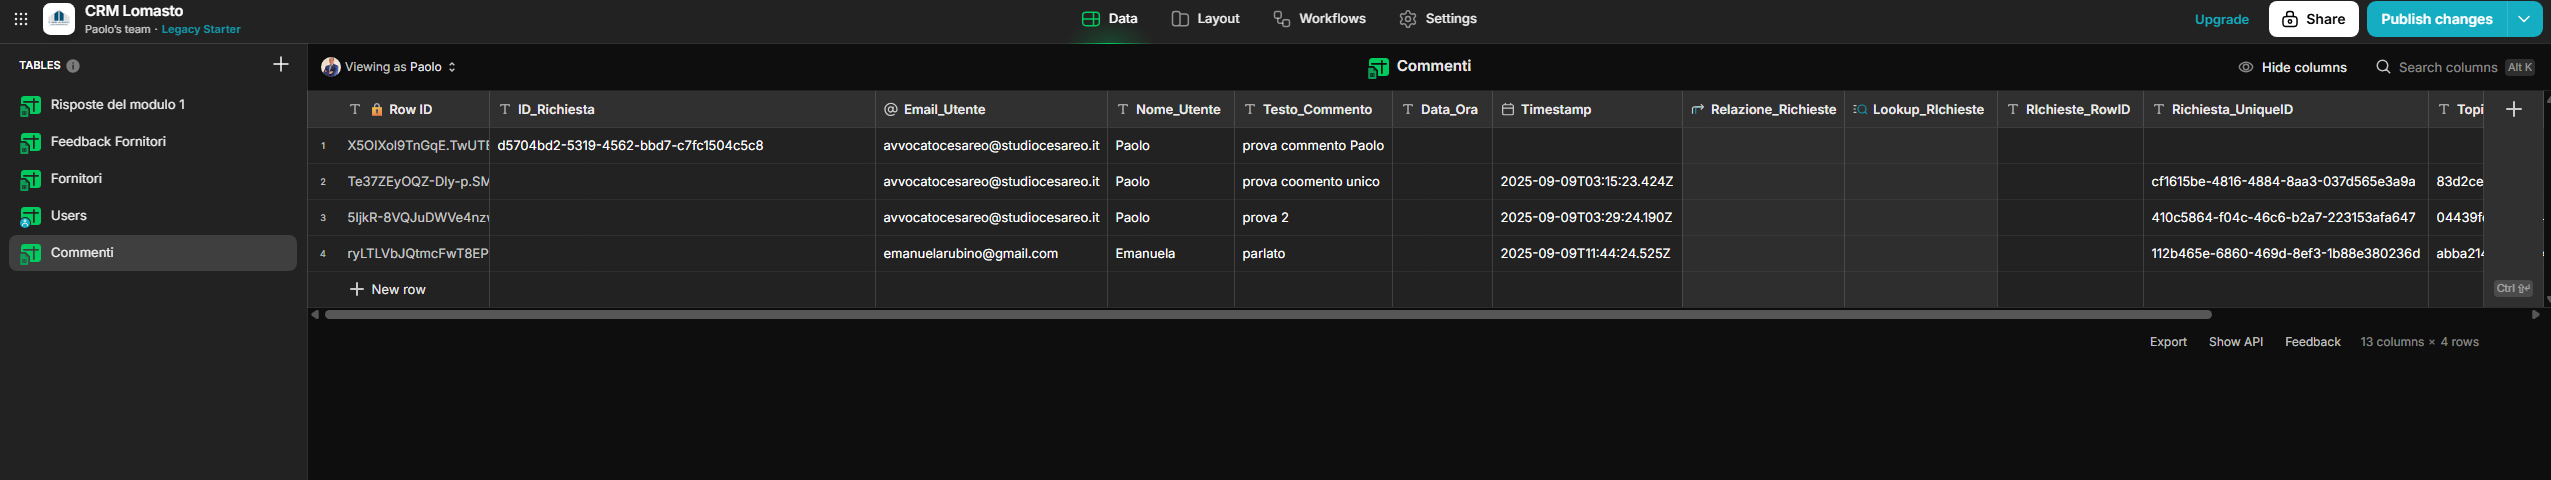Screen dimensions: 2551x480
Task: Click Legacy Starter plan link
Action: pyautogui.click(x=201, y=30)
